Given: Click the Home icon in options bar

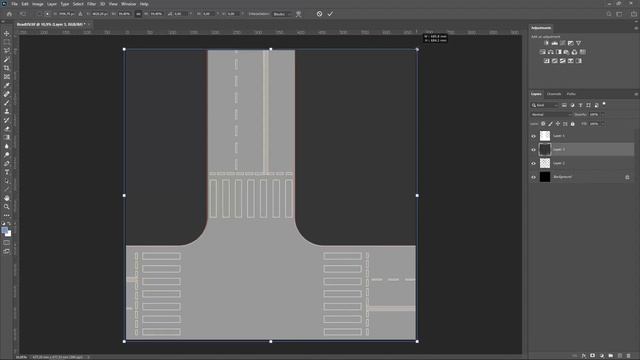Looking at the screenshot, I should point(9,14).
